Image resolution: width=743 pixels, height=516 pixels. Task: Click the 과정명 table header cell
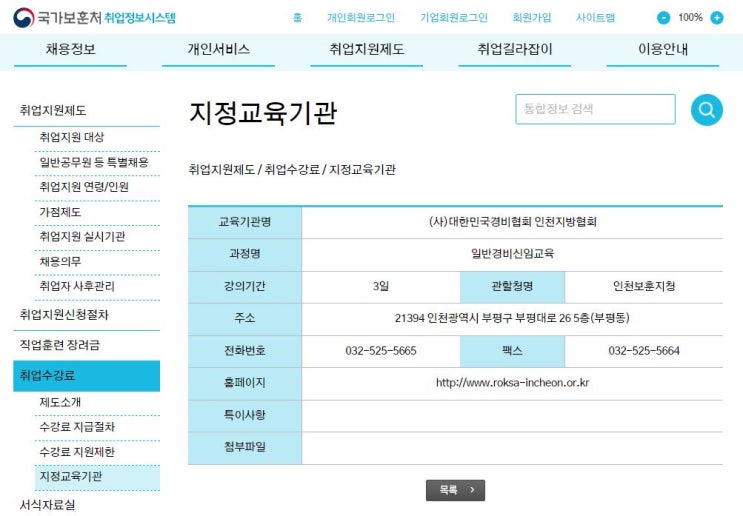245,254
